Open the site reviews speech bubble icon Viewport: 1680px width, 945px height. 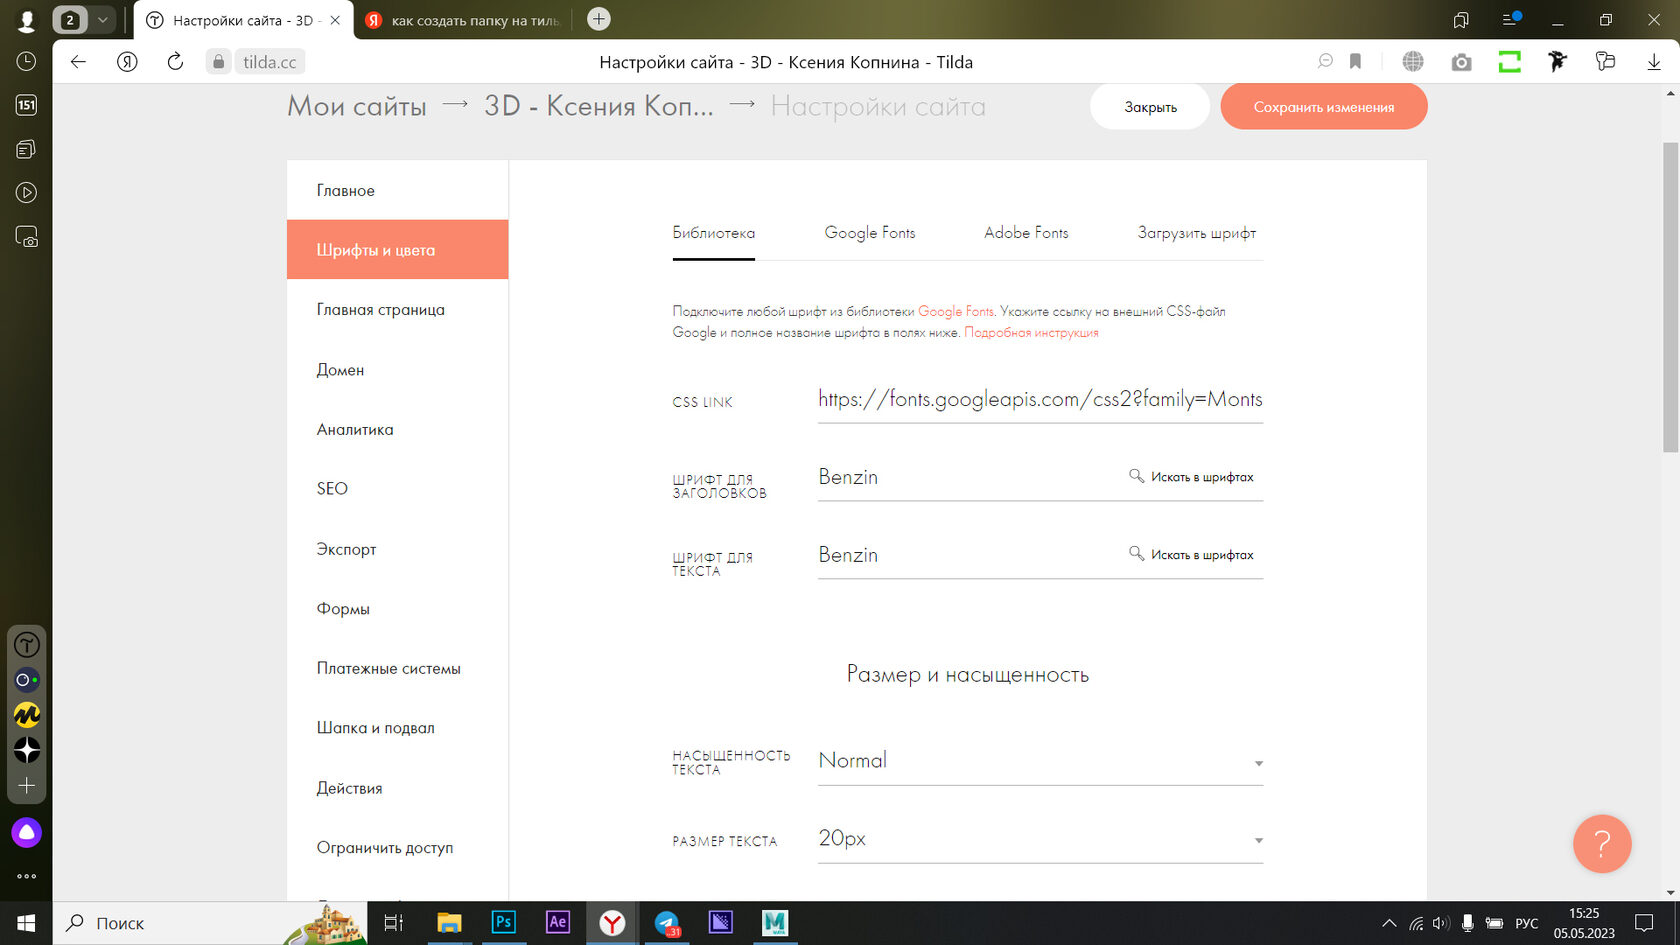pos(1325,62)
